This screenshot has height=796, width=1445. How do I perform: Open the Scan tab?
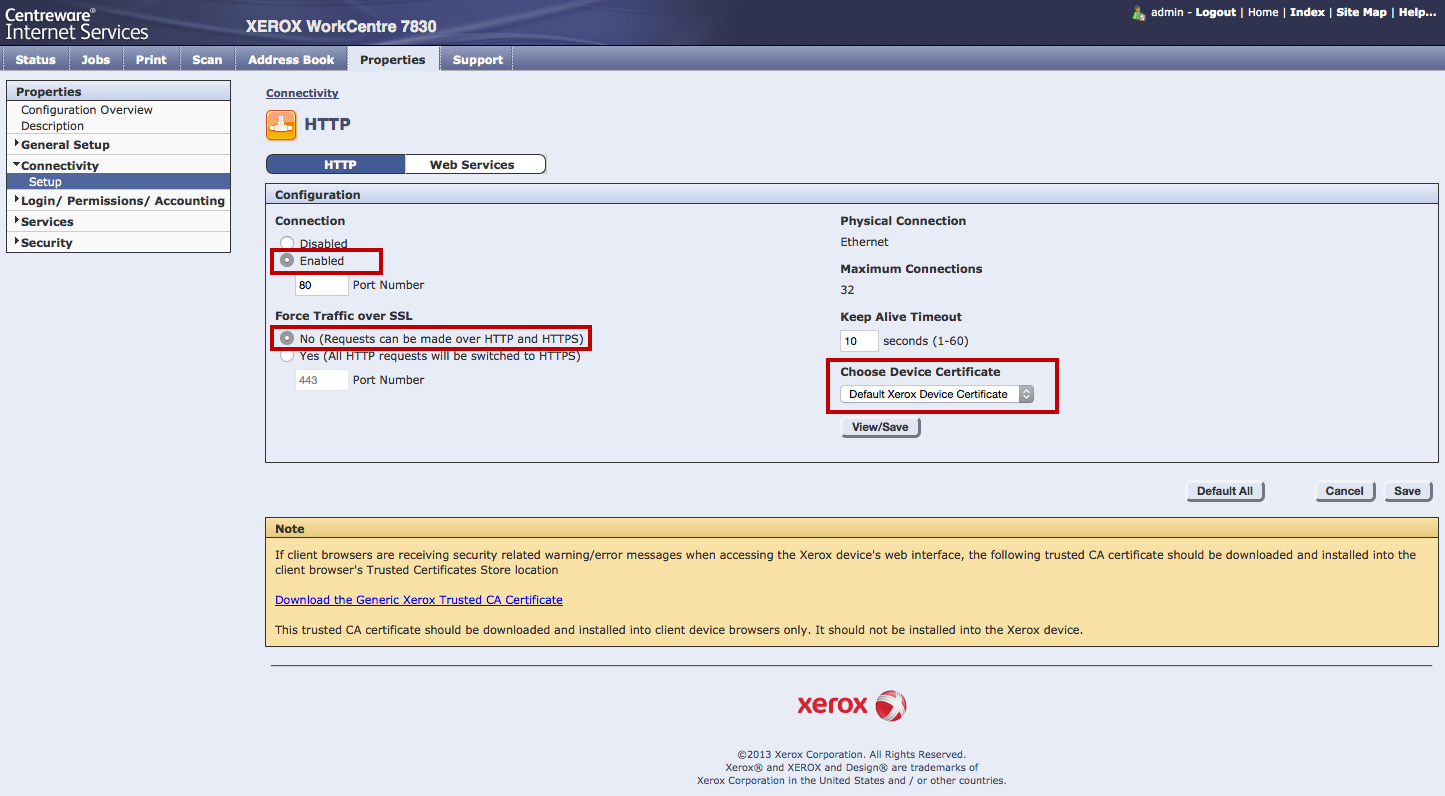[x=207, y=59]
